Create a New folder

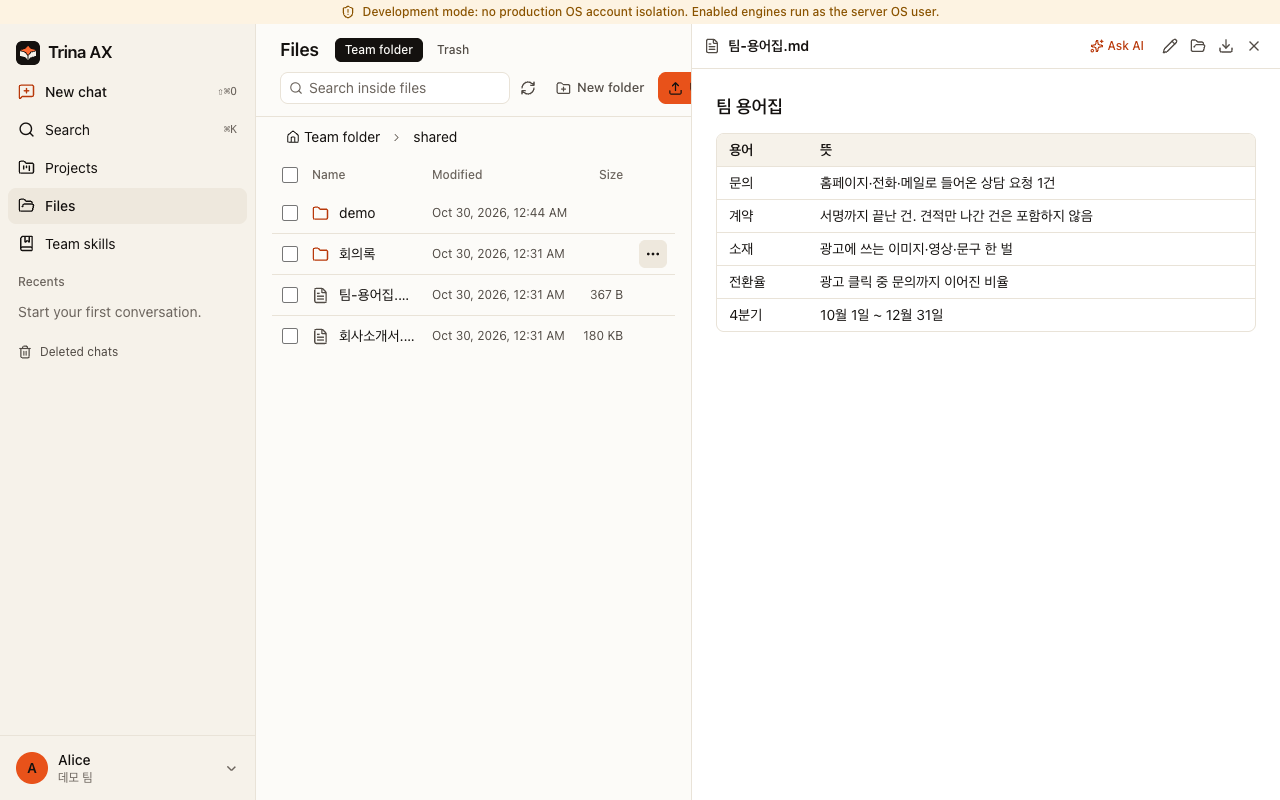[600, 88]
